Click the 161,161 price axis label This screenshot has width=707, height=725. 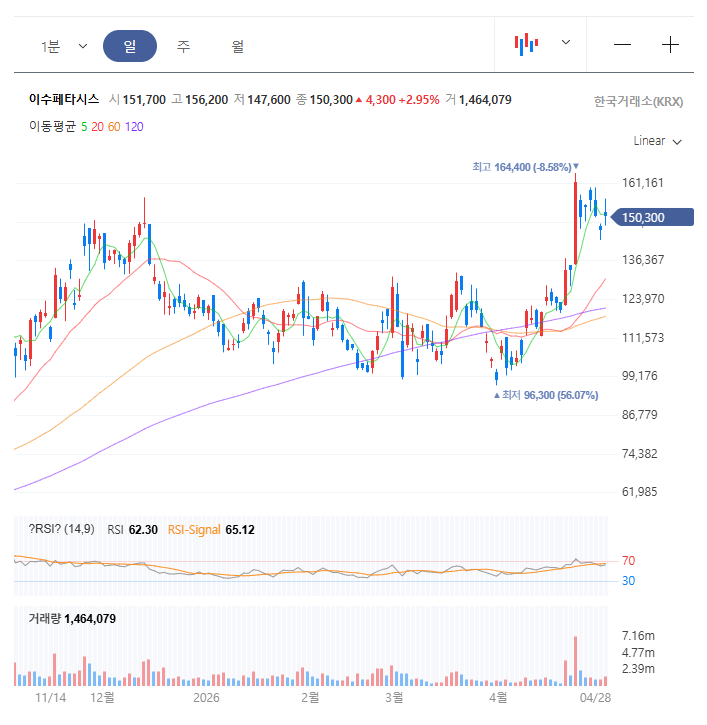pyautogui.click(x=643, y=183)
